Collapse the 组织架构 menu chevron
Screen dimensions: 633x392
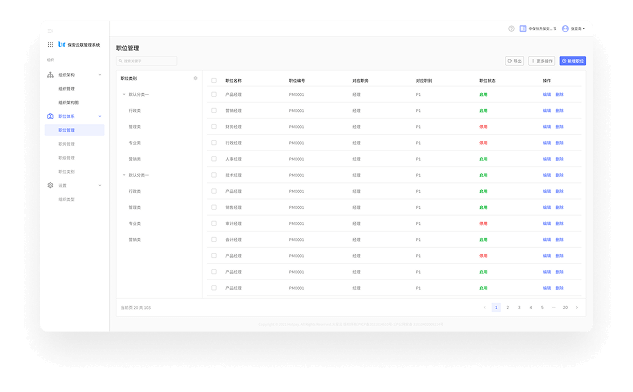[x=100, y=75]
